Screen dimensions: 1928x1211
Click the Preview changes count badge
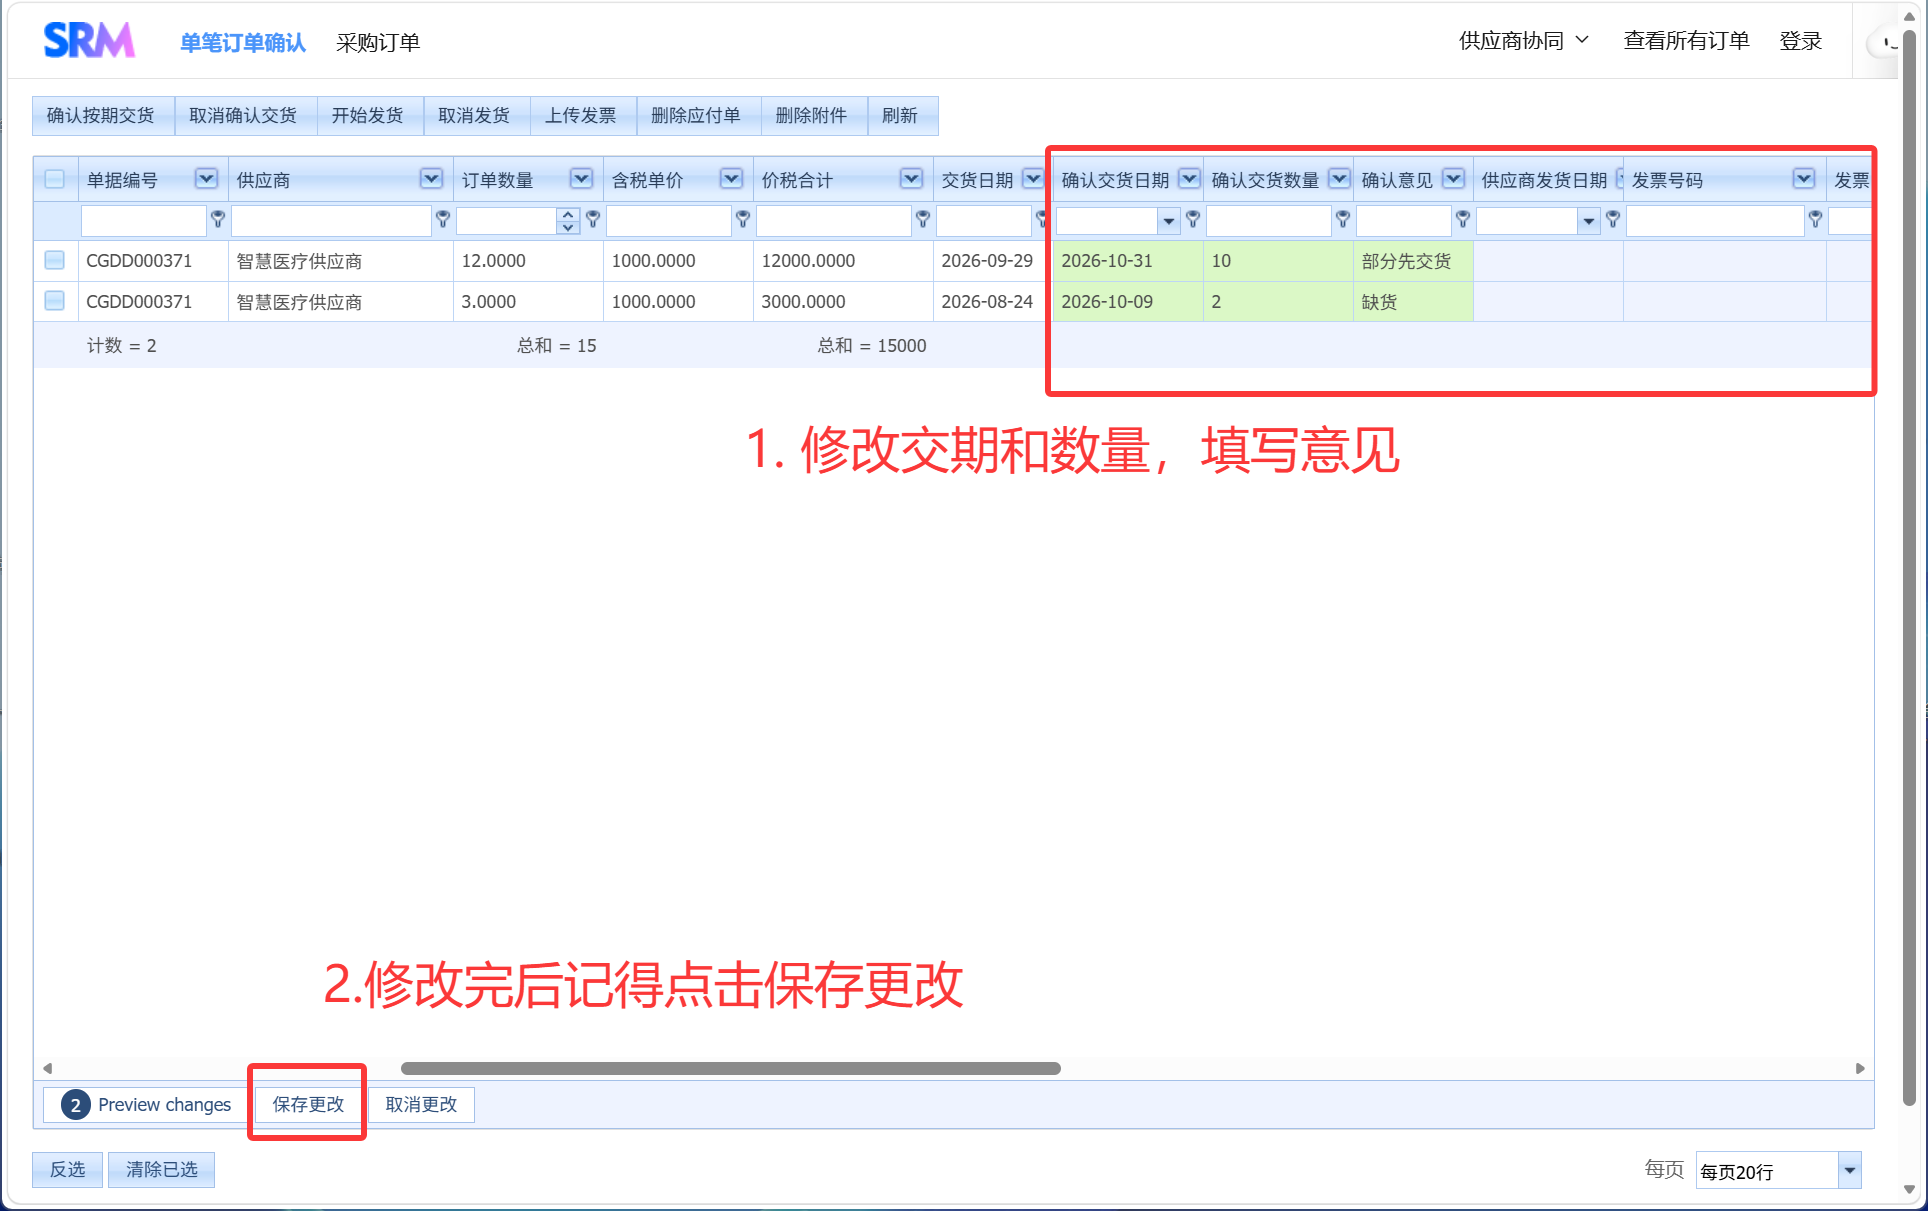75,1105
